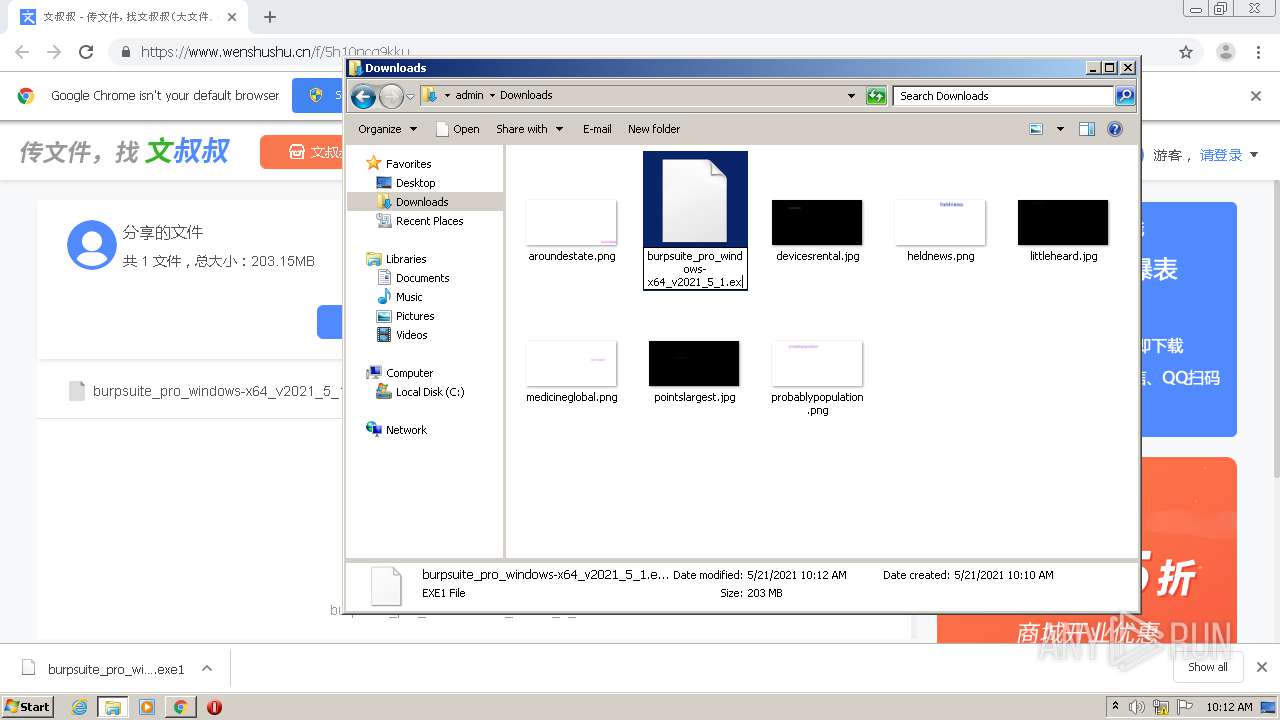Click the Chrome forward navigation arrow

[54, 52]
